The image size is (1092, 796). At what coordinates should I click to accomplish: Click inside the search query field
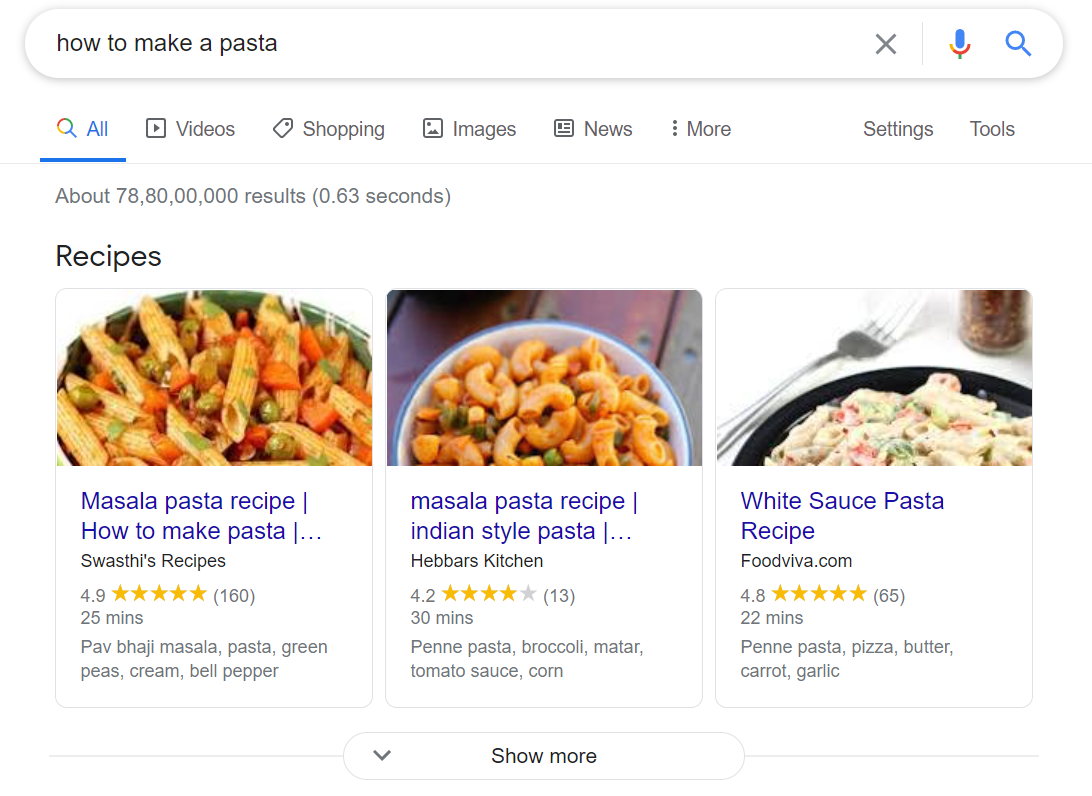(450, 44)
